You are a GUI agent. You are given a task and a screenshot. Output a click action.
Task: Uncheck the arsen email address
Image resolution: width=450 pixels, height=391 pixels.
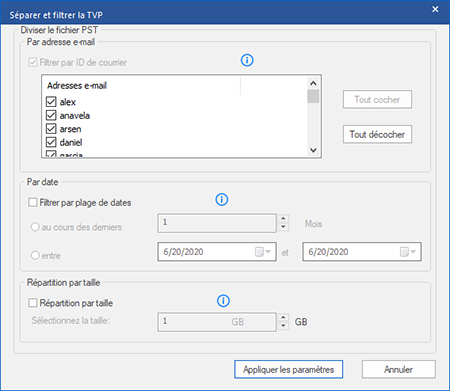pyautogui.click(x=51, y=129)
